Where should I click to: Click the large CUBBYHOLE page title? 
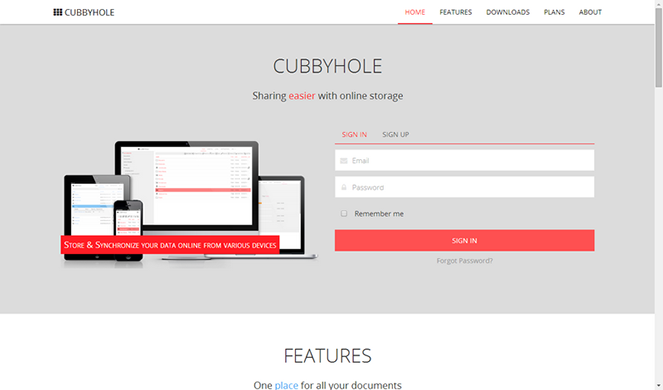pos(327,66)
